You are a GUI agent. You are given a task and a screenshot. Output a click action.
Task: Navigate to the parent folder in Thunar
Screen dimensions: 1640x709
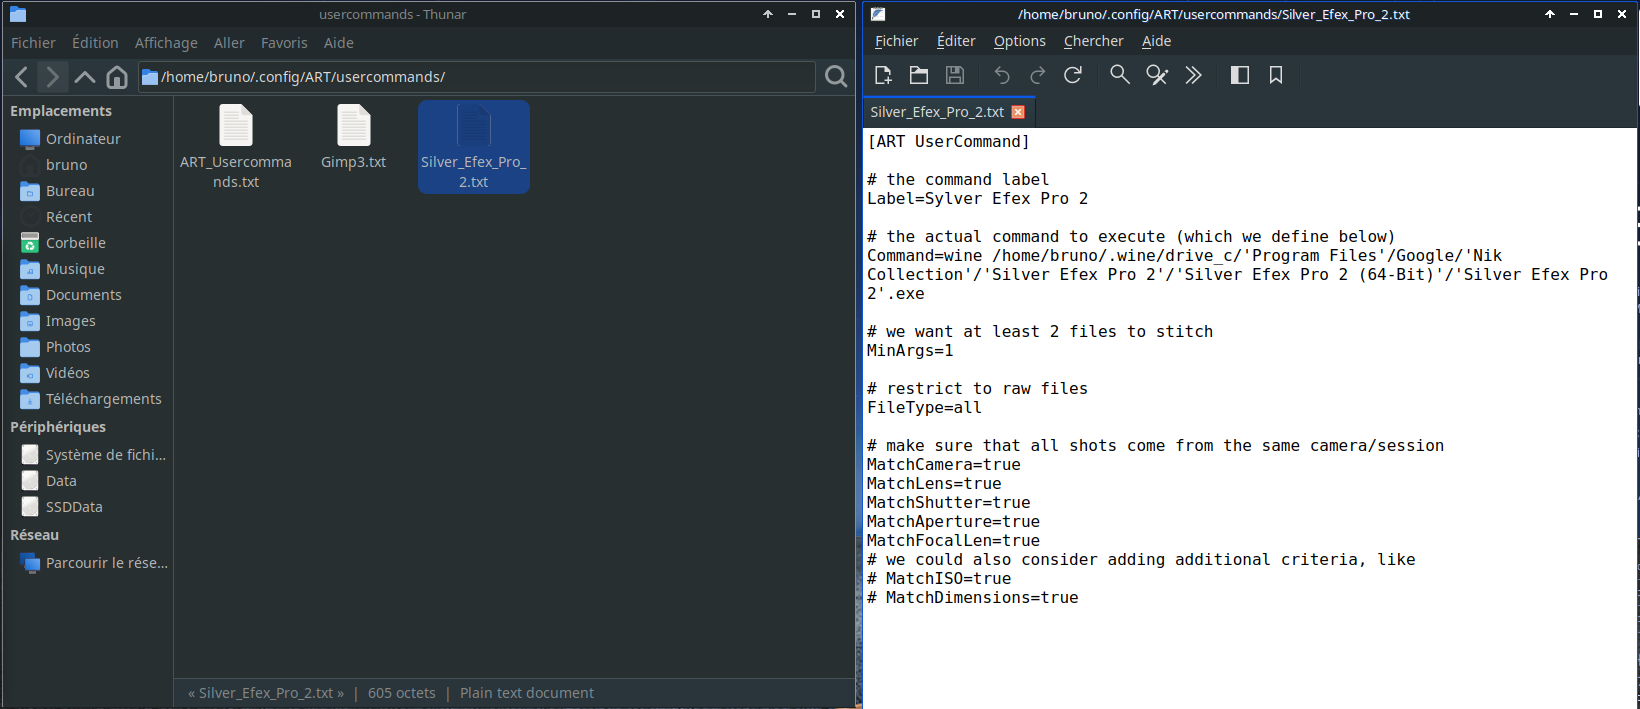point(85,77)
